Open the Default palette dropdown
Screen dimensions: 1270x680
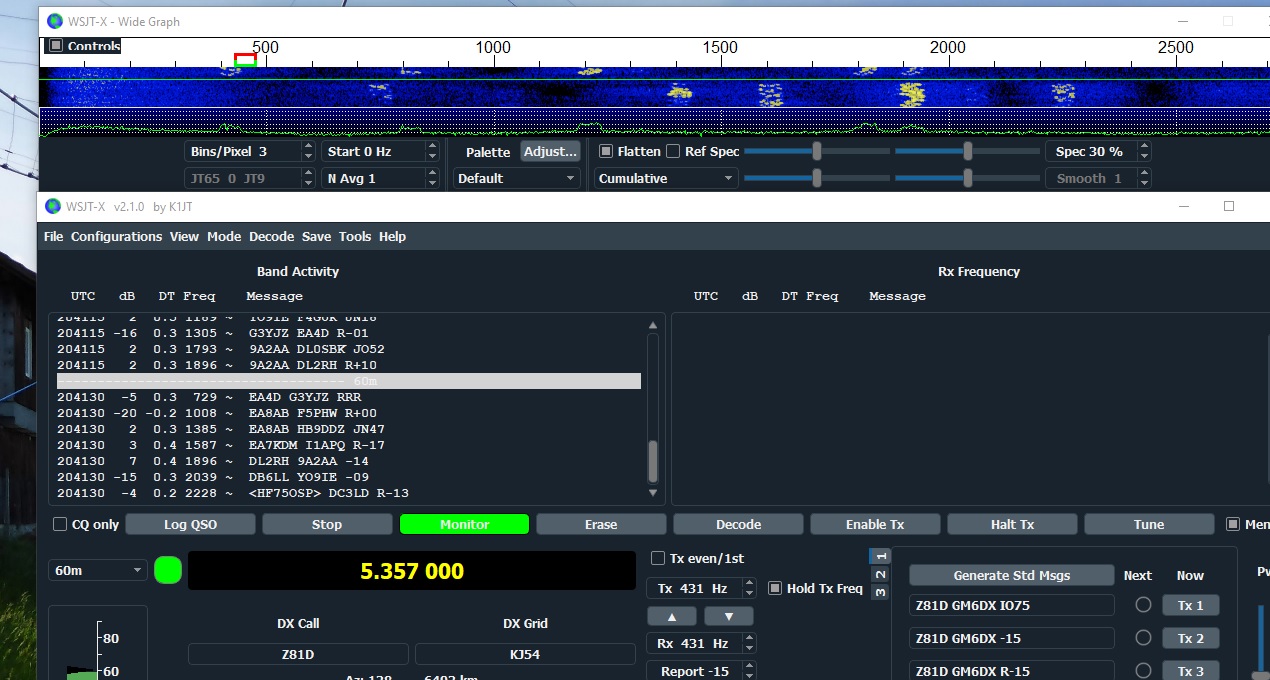pyautogui.click(x=516, y=178)
